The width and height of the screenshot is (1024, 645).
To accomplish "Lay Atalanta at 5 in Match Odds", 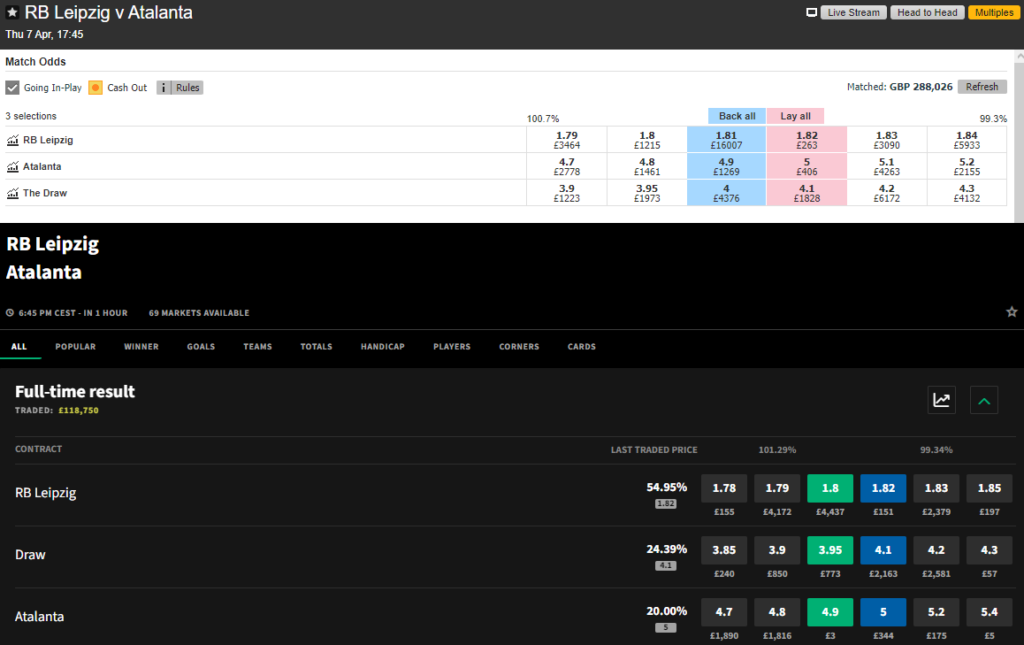I will 807,166.
